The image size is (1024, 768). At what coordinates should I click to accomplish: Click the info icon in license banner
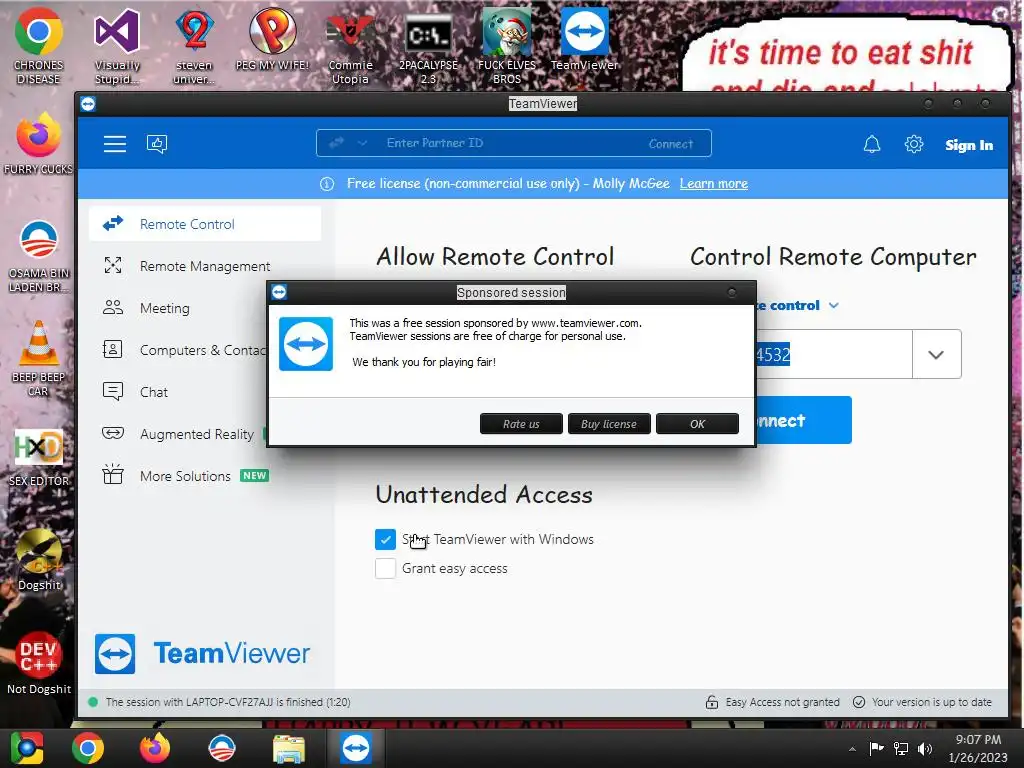pyautogui.click(x=327, y=184)
